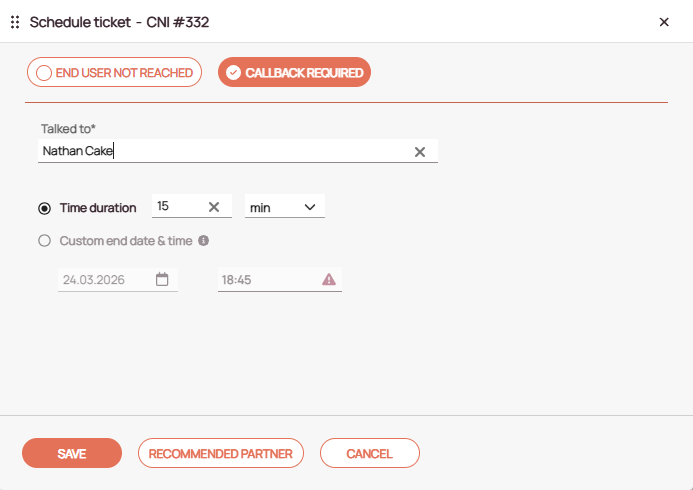
Task: Select the Time duration radio button
Action: point(44,208)
